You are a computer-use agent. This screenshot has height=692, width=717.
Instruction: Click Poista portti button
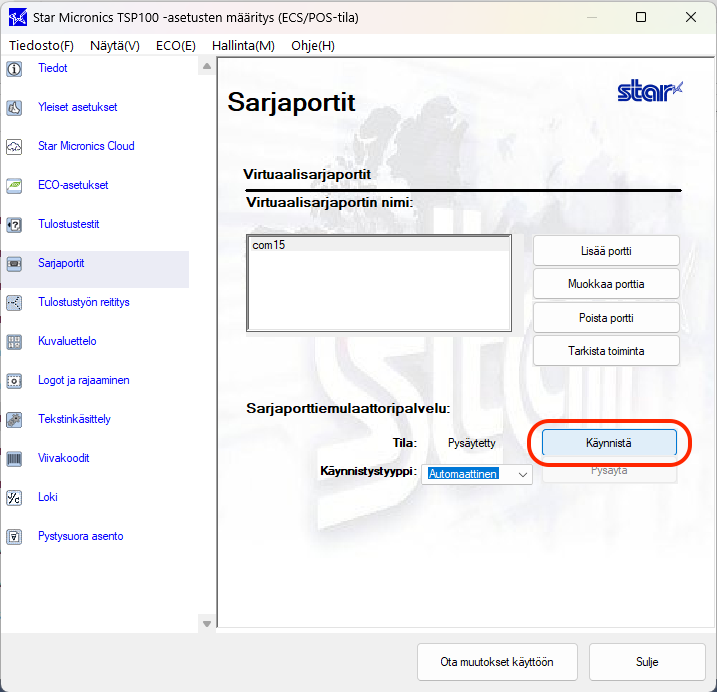[x=606, y=318]
